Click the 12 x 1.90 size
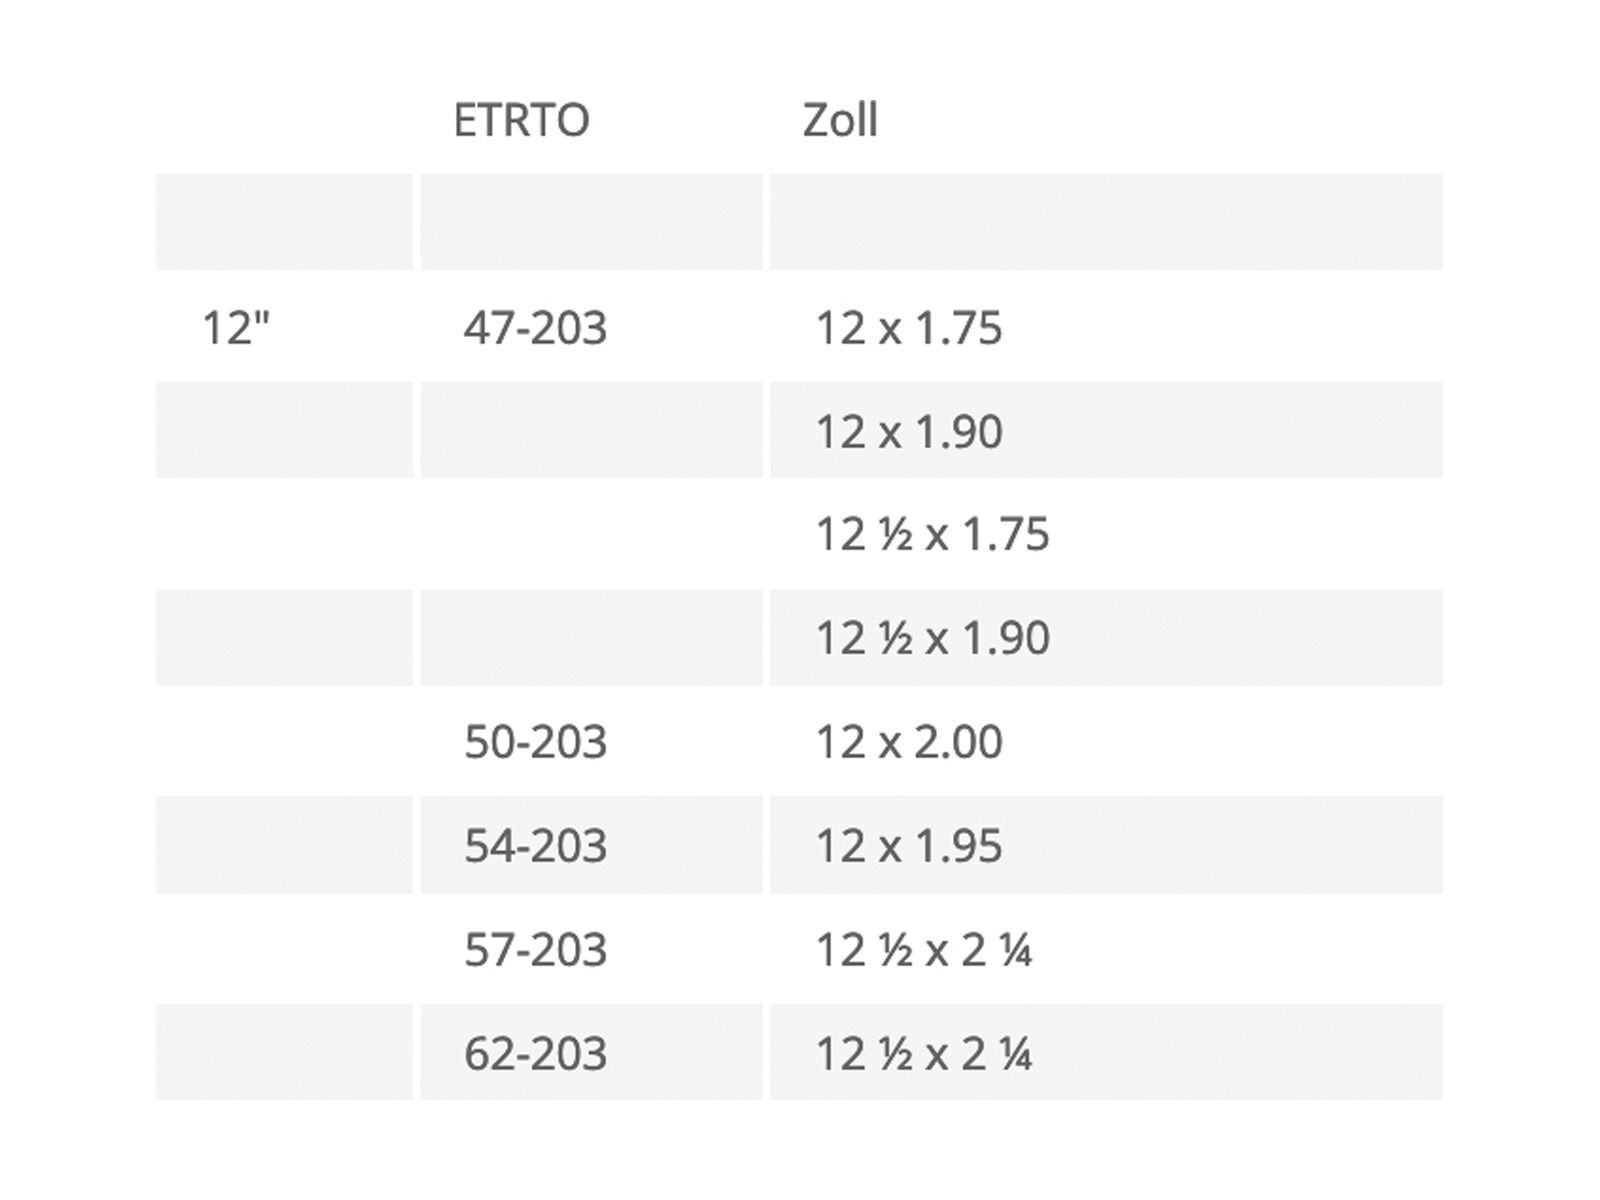This screenshot has height=1200, width=1600. (x=909, y=431)
